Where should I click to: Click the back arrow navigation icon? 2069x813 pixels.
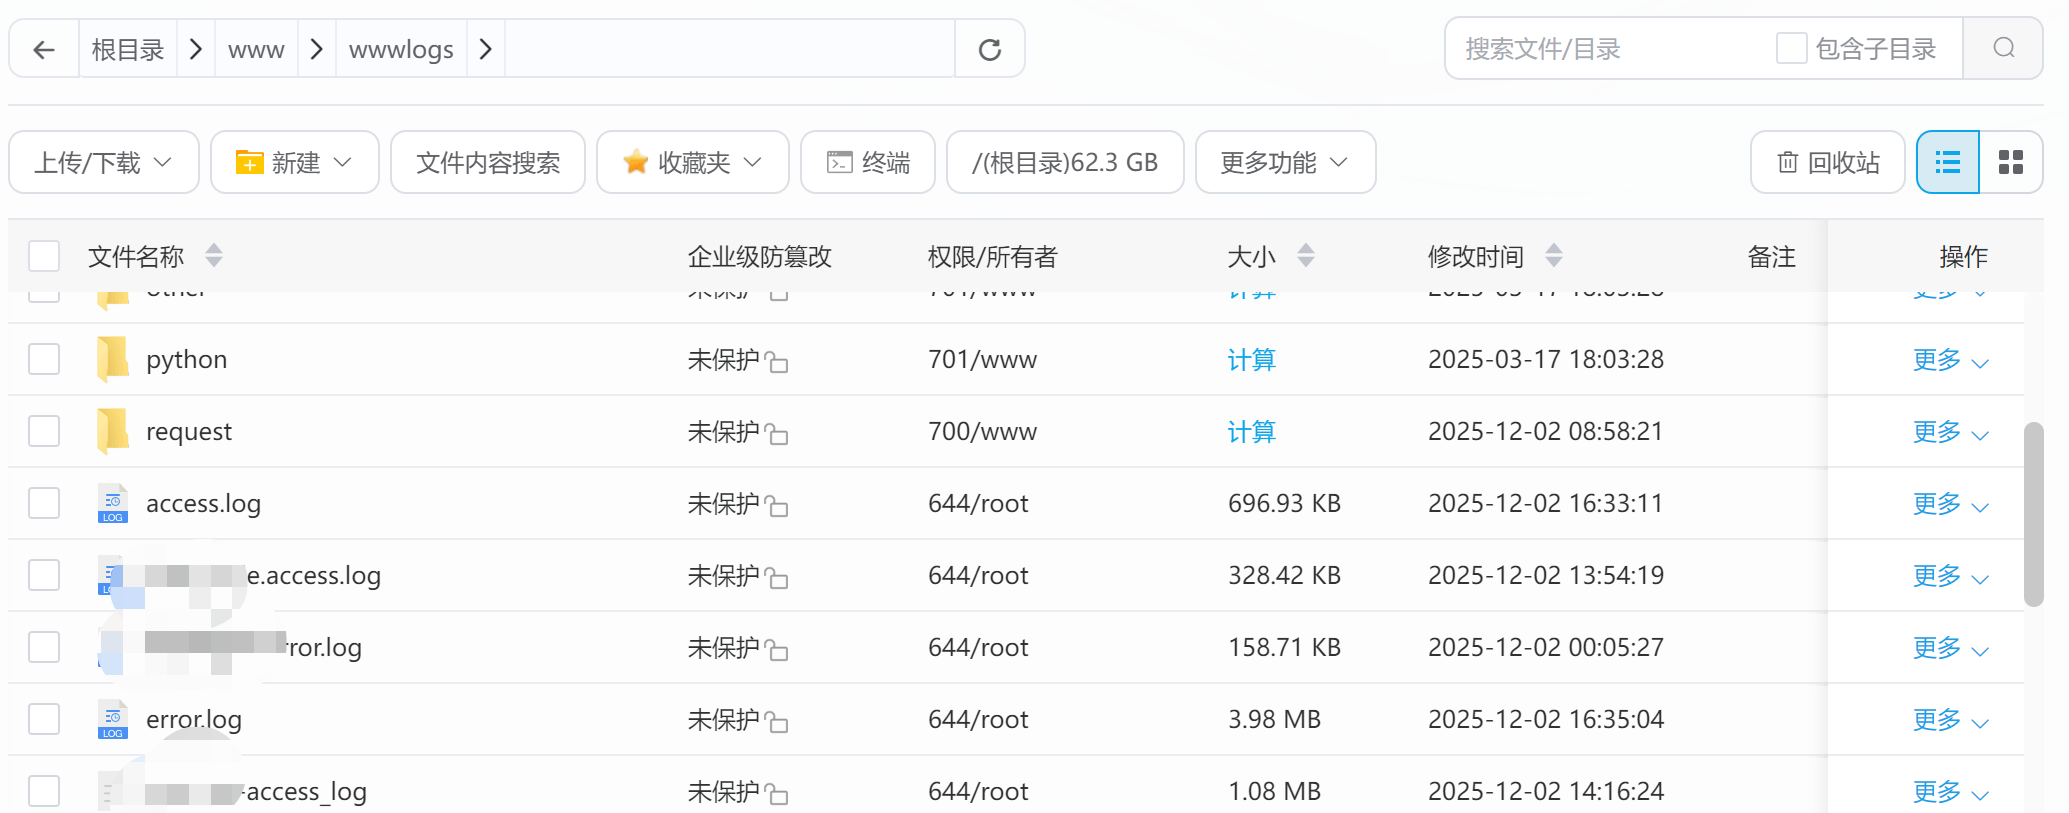tap(44, 49)
